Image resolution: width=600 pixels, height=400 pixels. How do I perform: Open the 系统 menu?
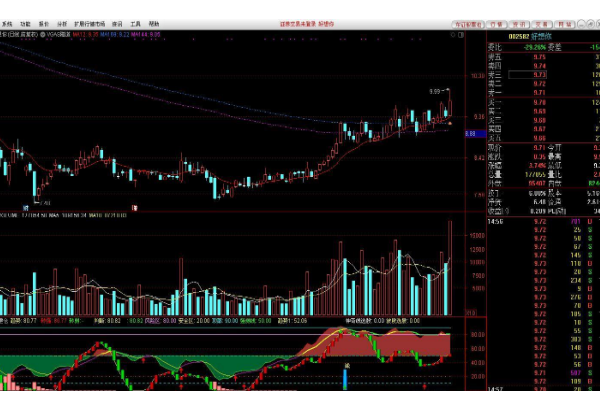tap(7, 24)
